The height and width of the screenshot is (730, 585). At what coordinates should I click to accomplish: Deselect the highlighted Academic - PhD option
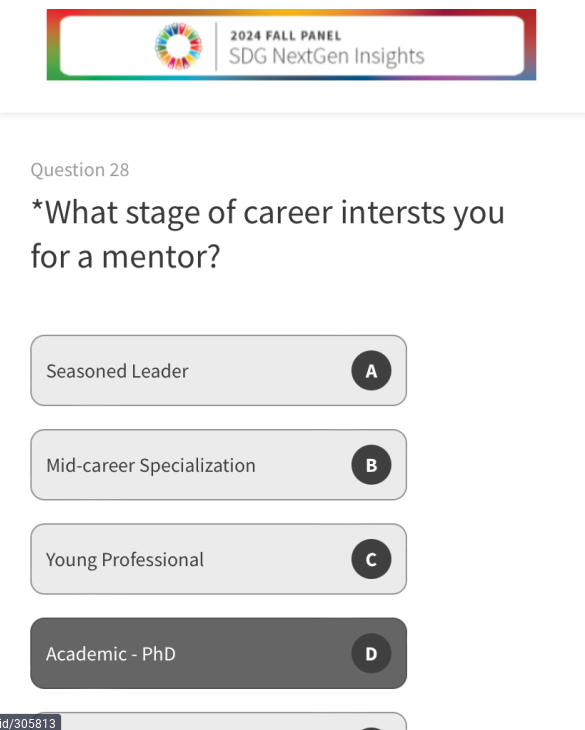point(218,653)
